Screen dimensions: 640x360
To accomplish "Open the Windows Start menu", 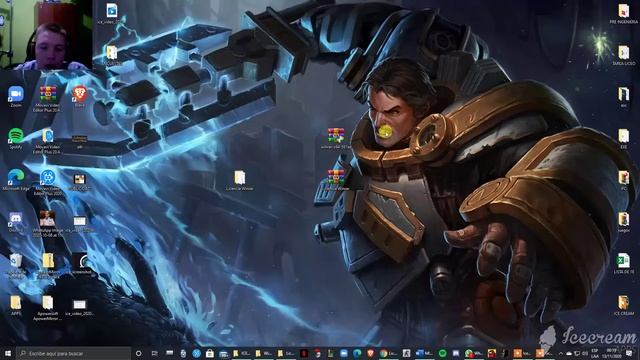I will (7, 353).
